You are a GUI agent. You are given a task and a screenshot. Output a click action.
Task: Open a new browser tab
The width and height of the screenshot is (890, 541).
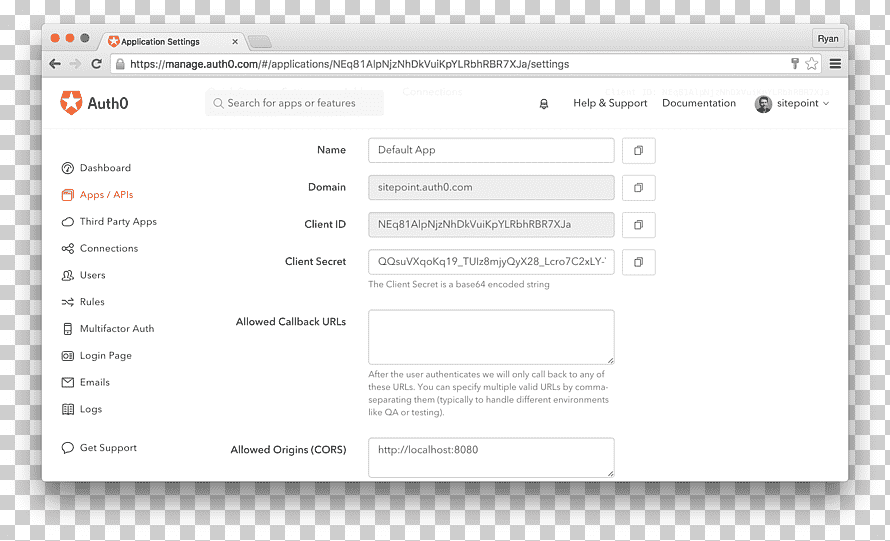tap(260, 41)
